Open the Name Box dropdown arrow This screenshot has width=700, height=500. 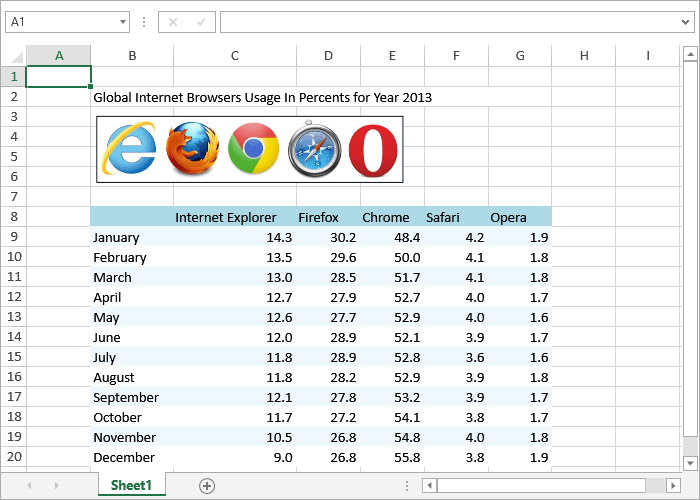pyautogui.click(x=122, y=22)
